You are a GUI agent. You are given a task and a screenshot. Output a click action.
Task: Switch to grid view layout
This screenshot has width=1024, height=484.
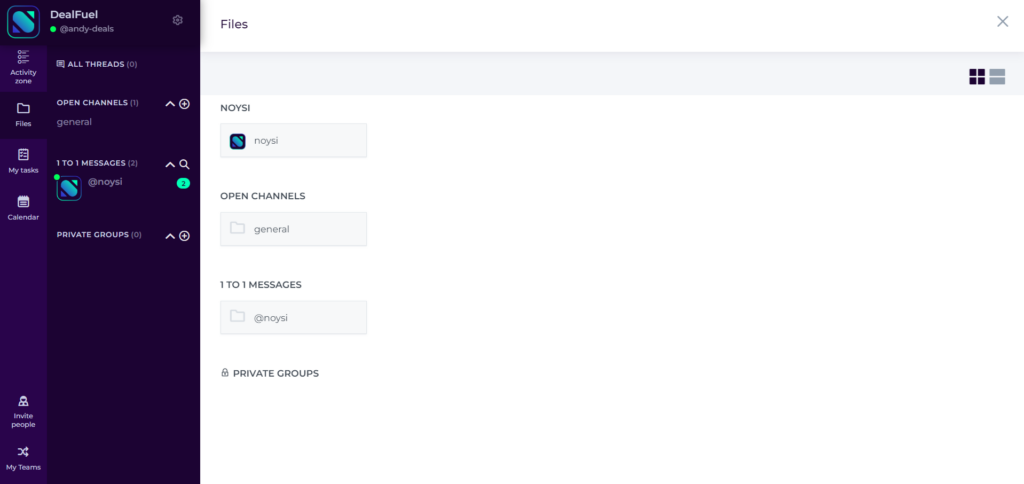977,76
